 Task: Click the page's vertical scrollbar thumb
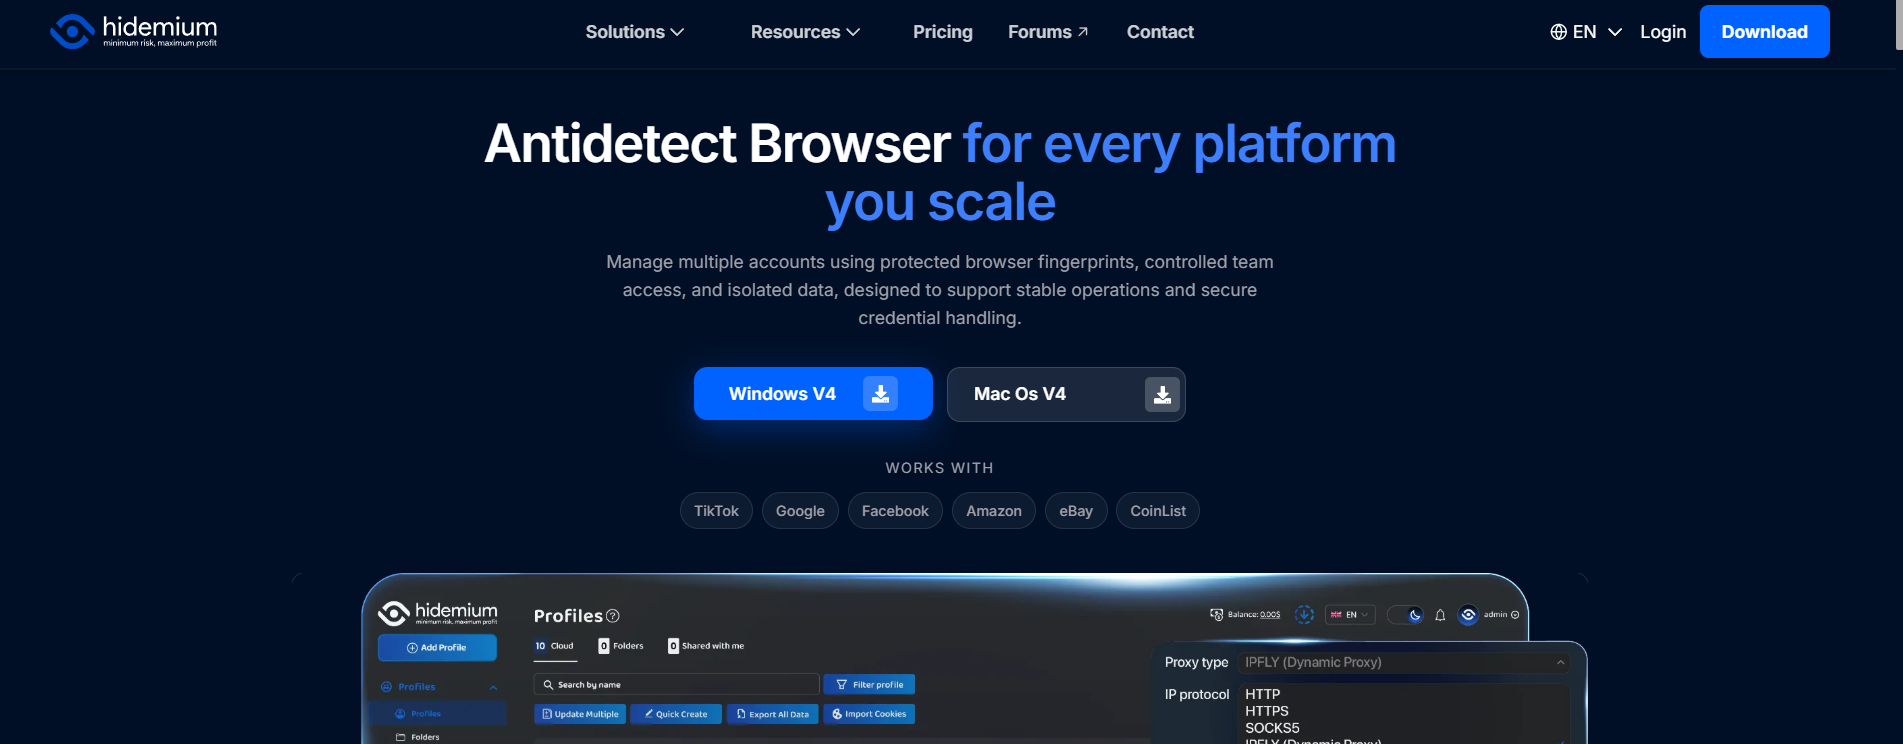coord(1899,25)
